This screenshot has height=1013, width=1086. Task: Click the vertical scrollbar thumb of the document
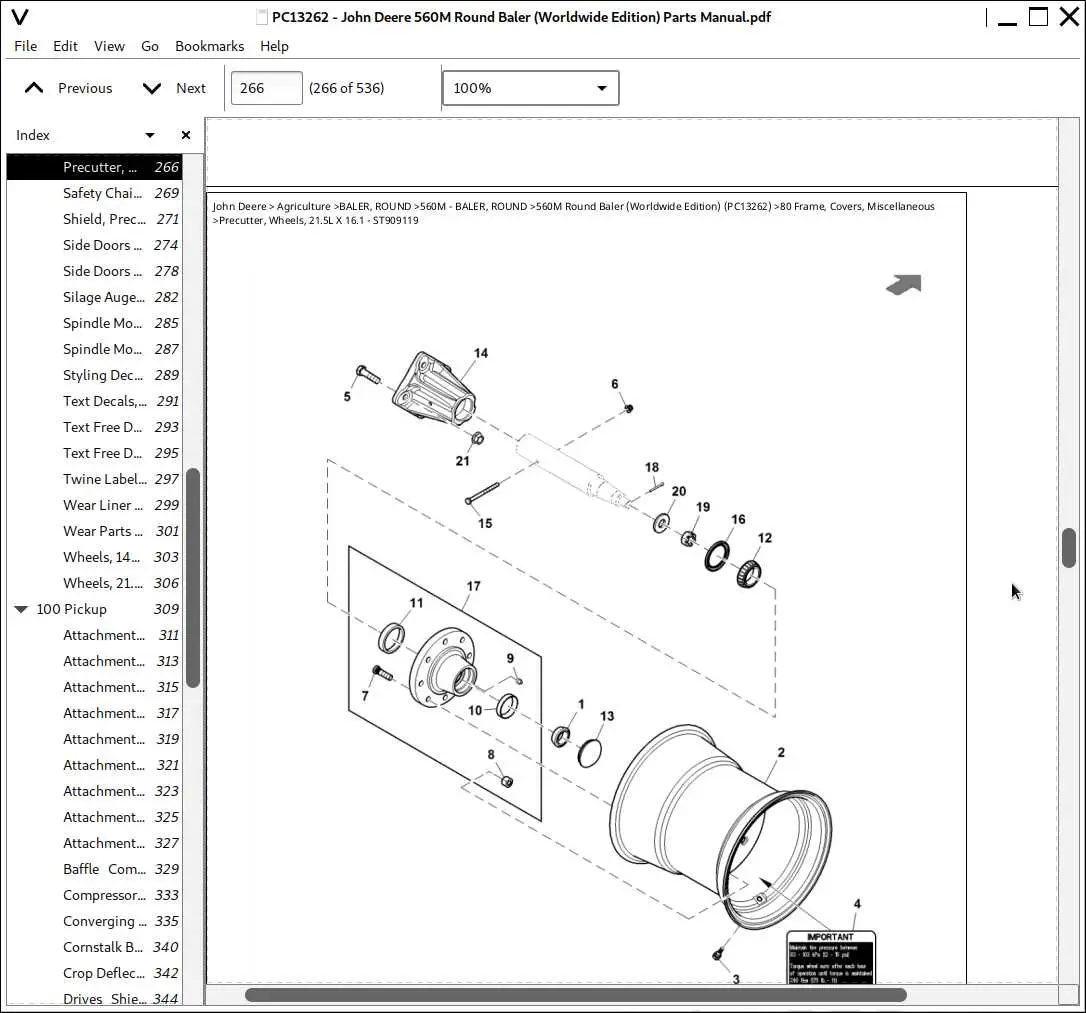(x=1068, y=548)
